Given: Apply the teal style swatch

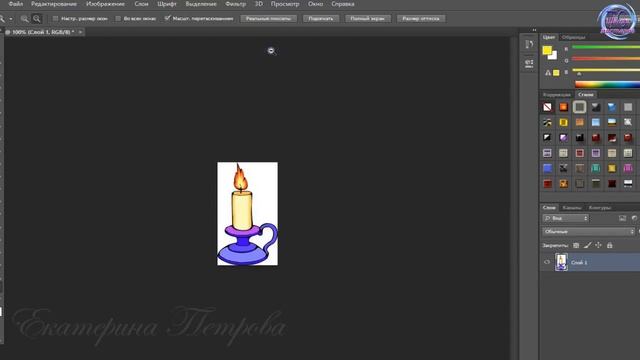Looking at the screenshot, I should click(596, 168).
